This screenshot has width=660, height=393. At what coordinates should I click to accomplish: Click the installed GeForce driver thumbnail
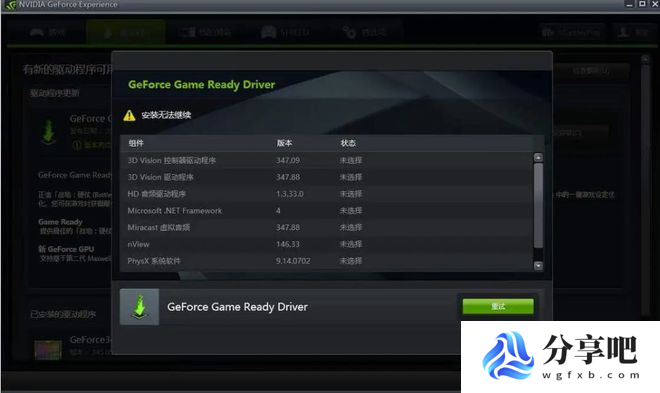(x=48, y=350)
